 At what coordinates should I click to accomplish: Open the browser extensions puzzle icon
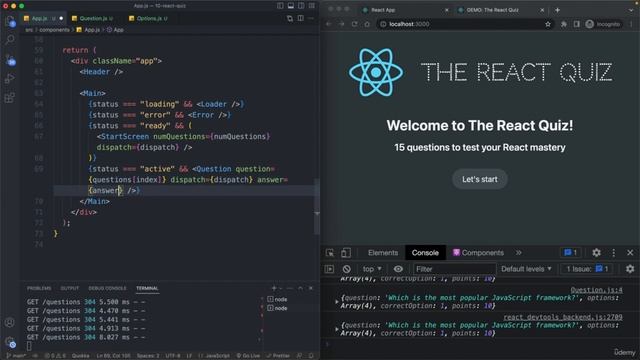point(564,24)
